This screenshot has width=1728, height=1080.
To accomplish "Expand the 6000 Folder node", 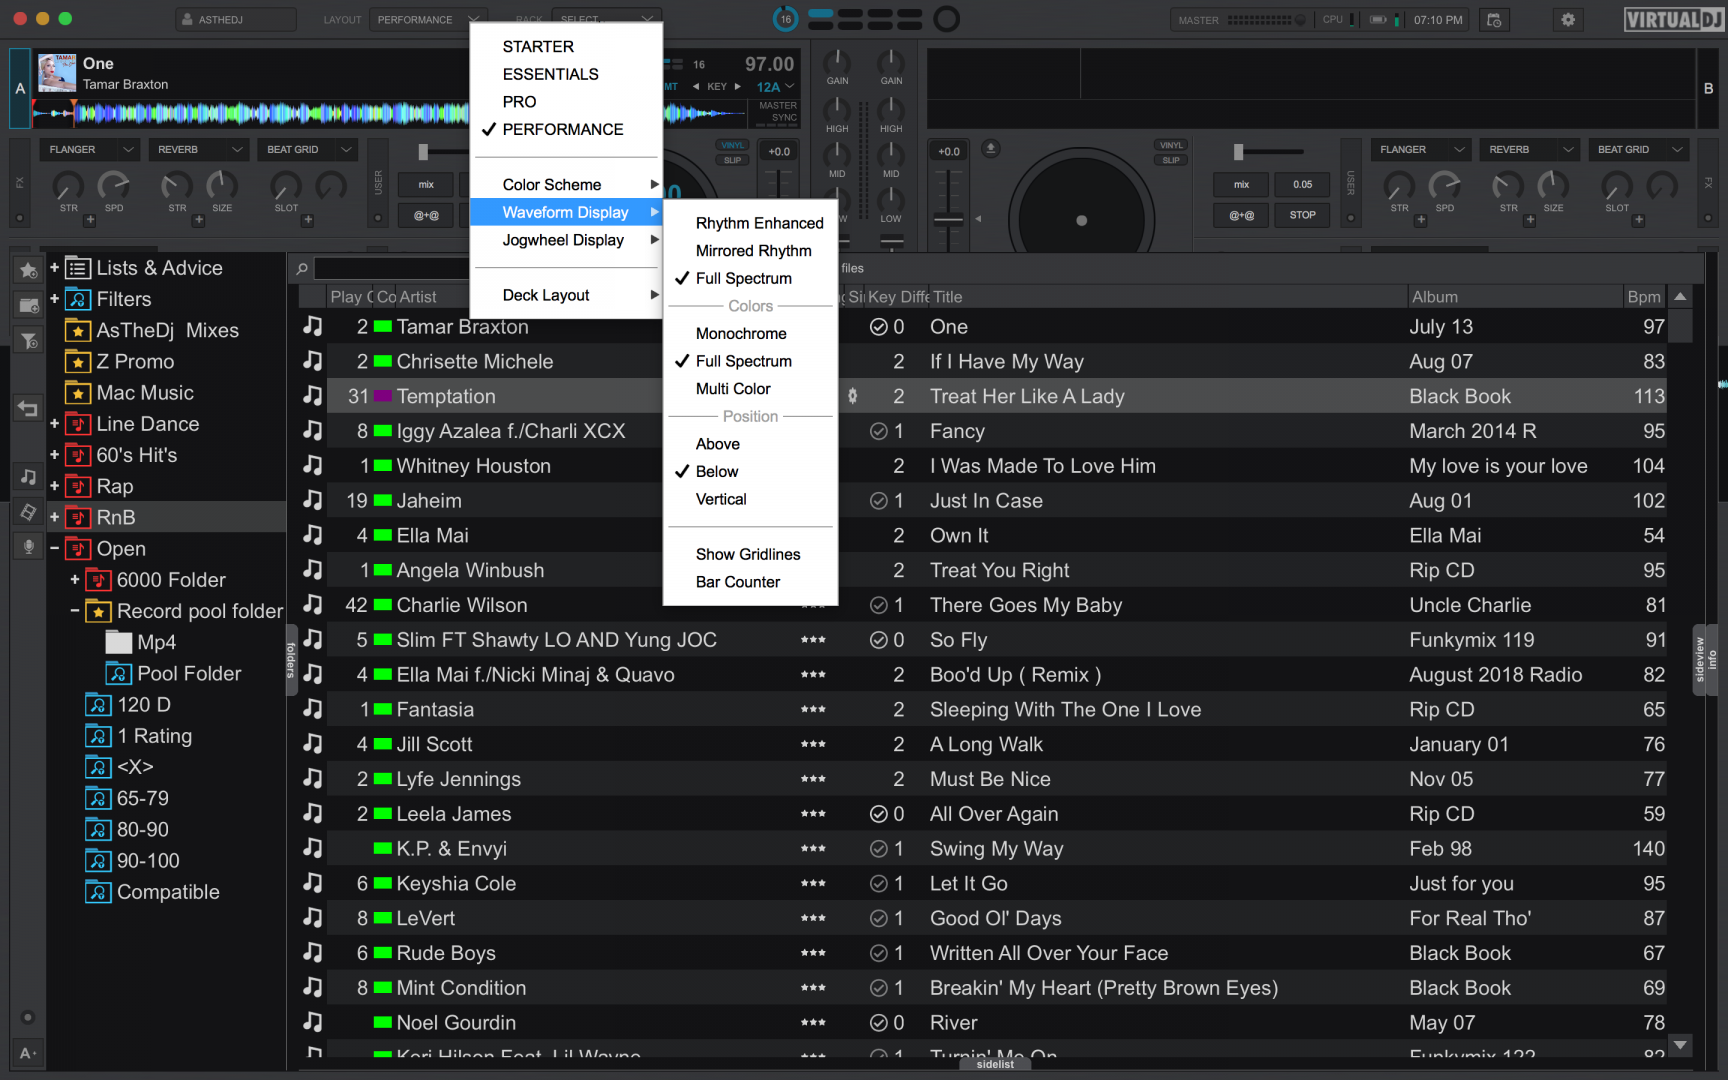I will [x=75, y=579].
